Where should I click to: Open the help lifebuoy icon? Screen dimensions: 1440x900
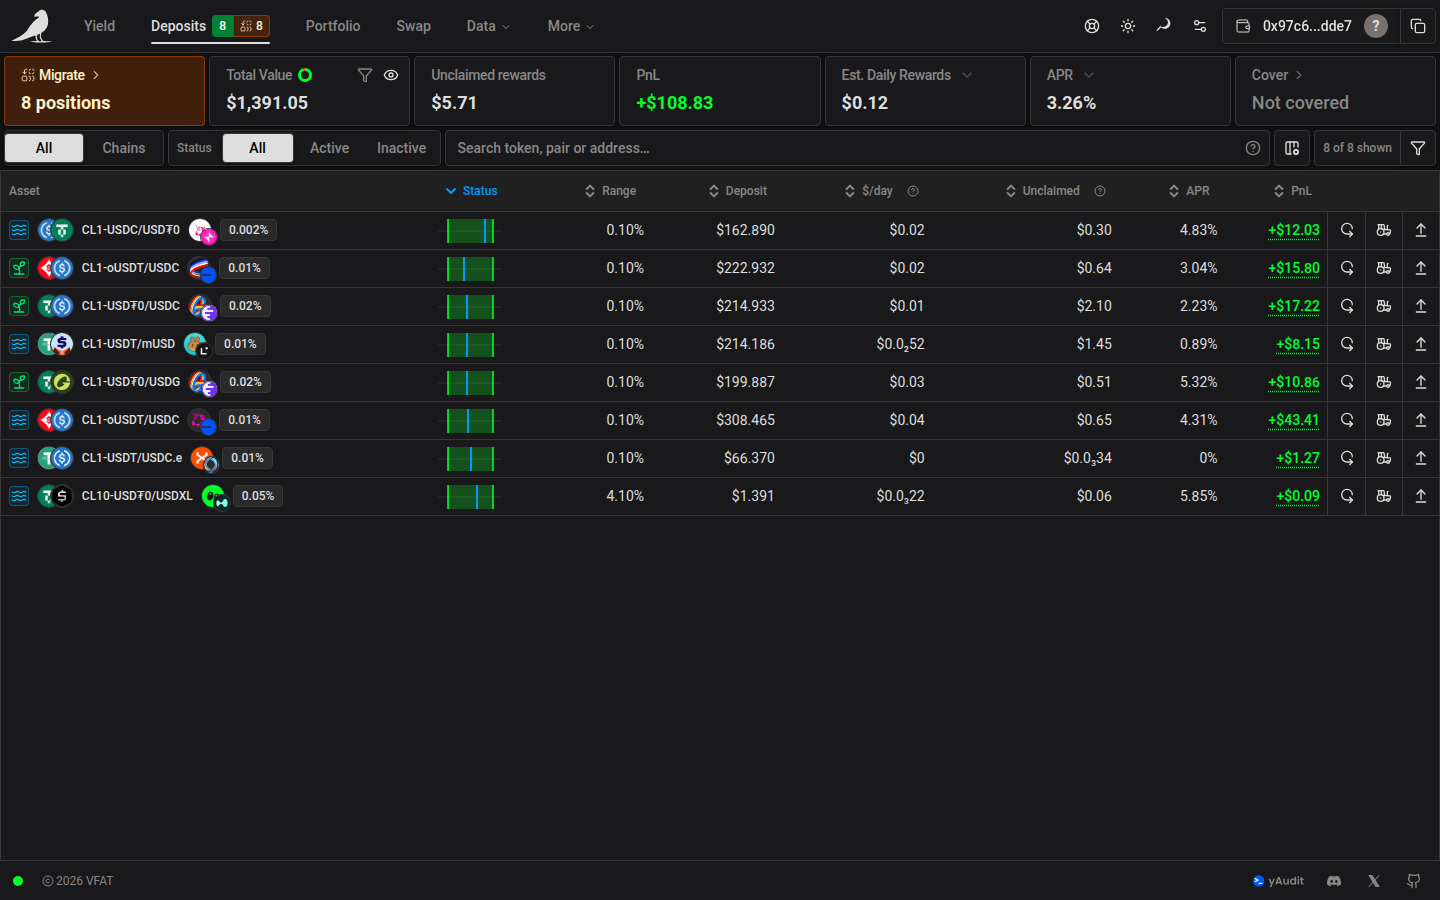(1092, 26)
